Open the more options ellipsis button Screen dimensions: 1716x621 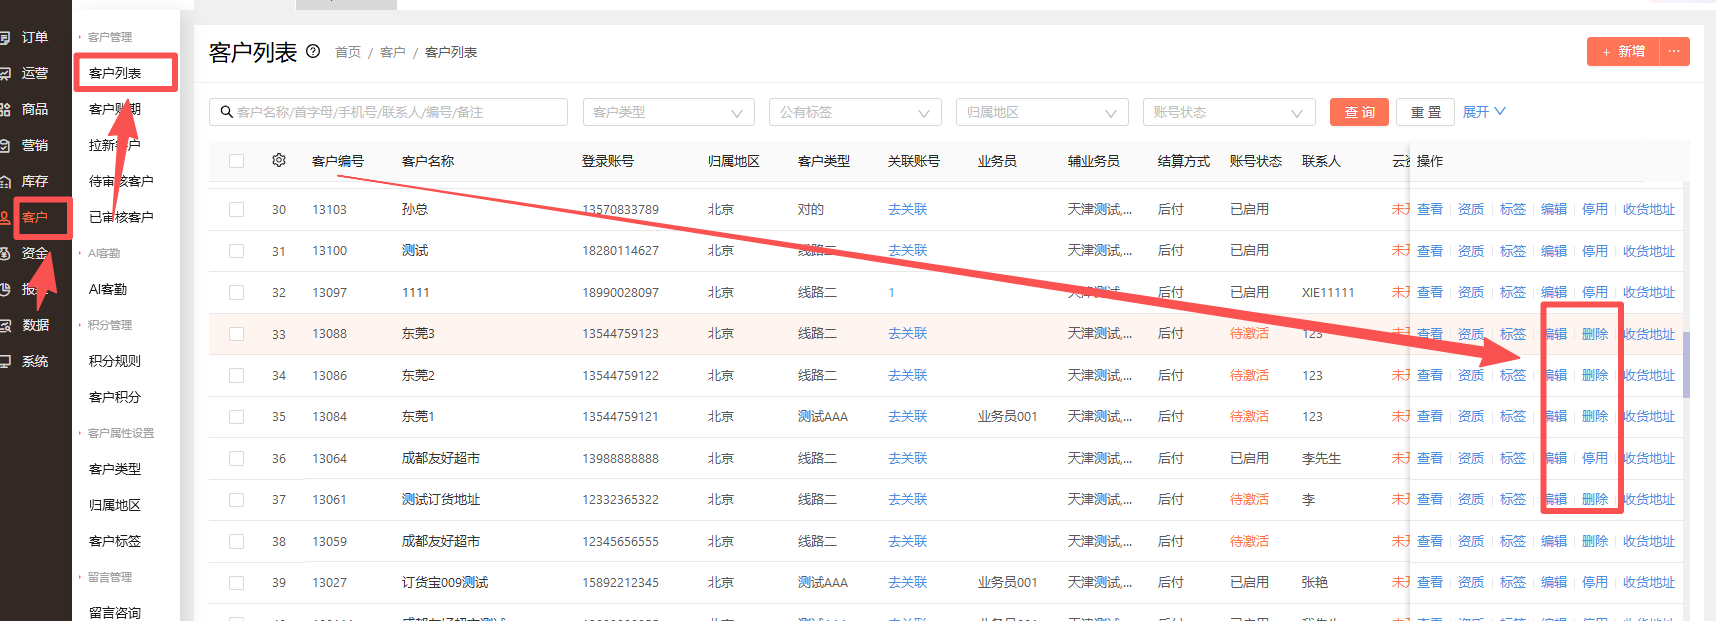click(1674, 51)
